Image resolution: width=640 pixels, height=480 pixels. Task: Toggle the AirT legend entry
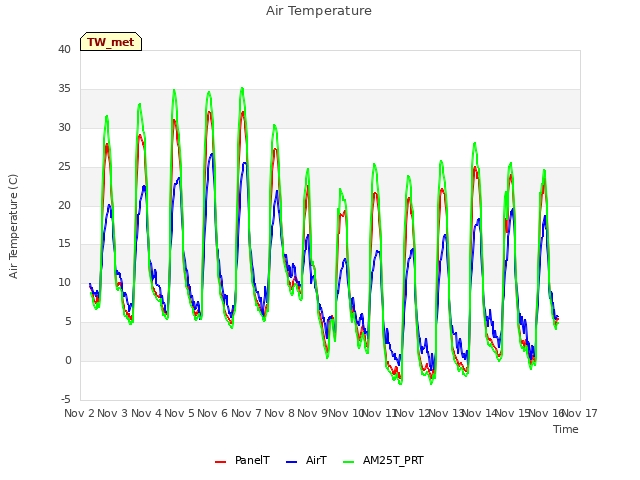click(x=307, y=460)
